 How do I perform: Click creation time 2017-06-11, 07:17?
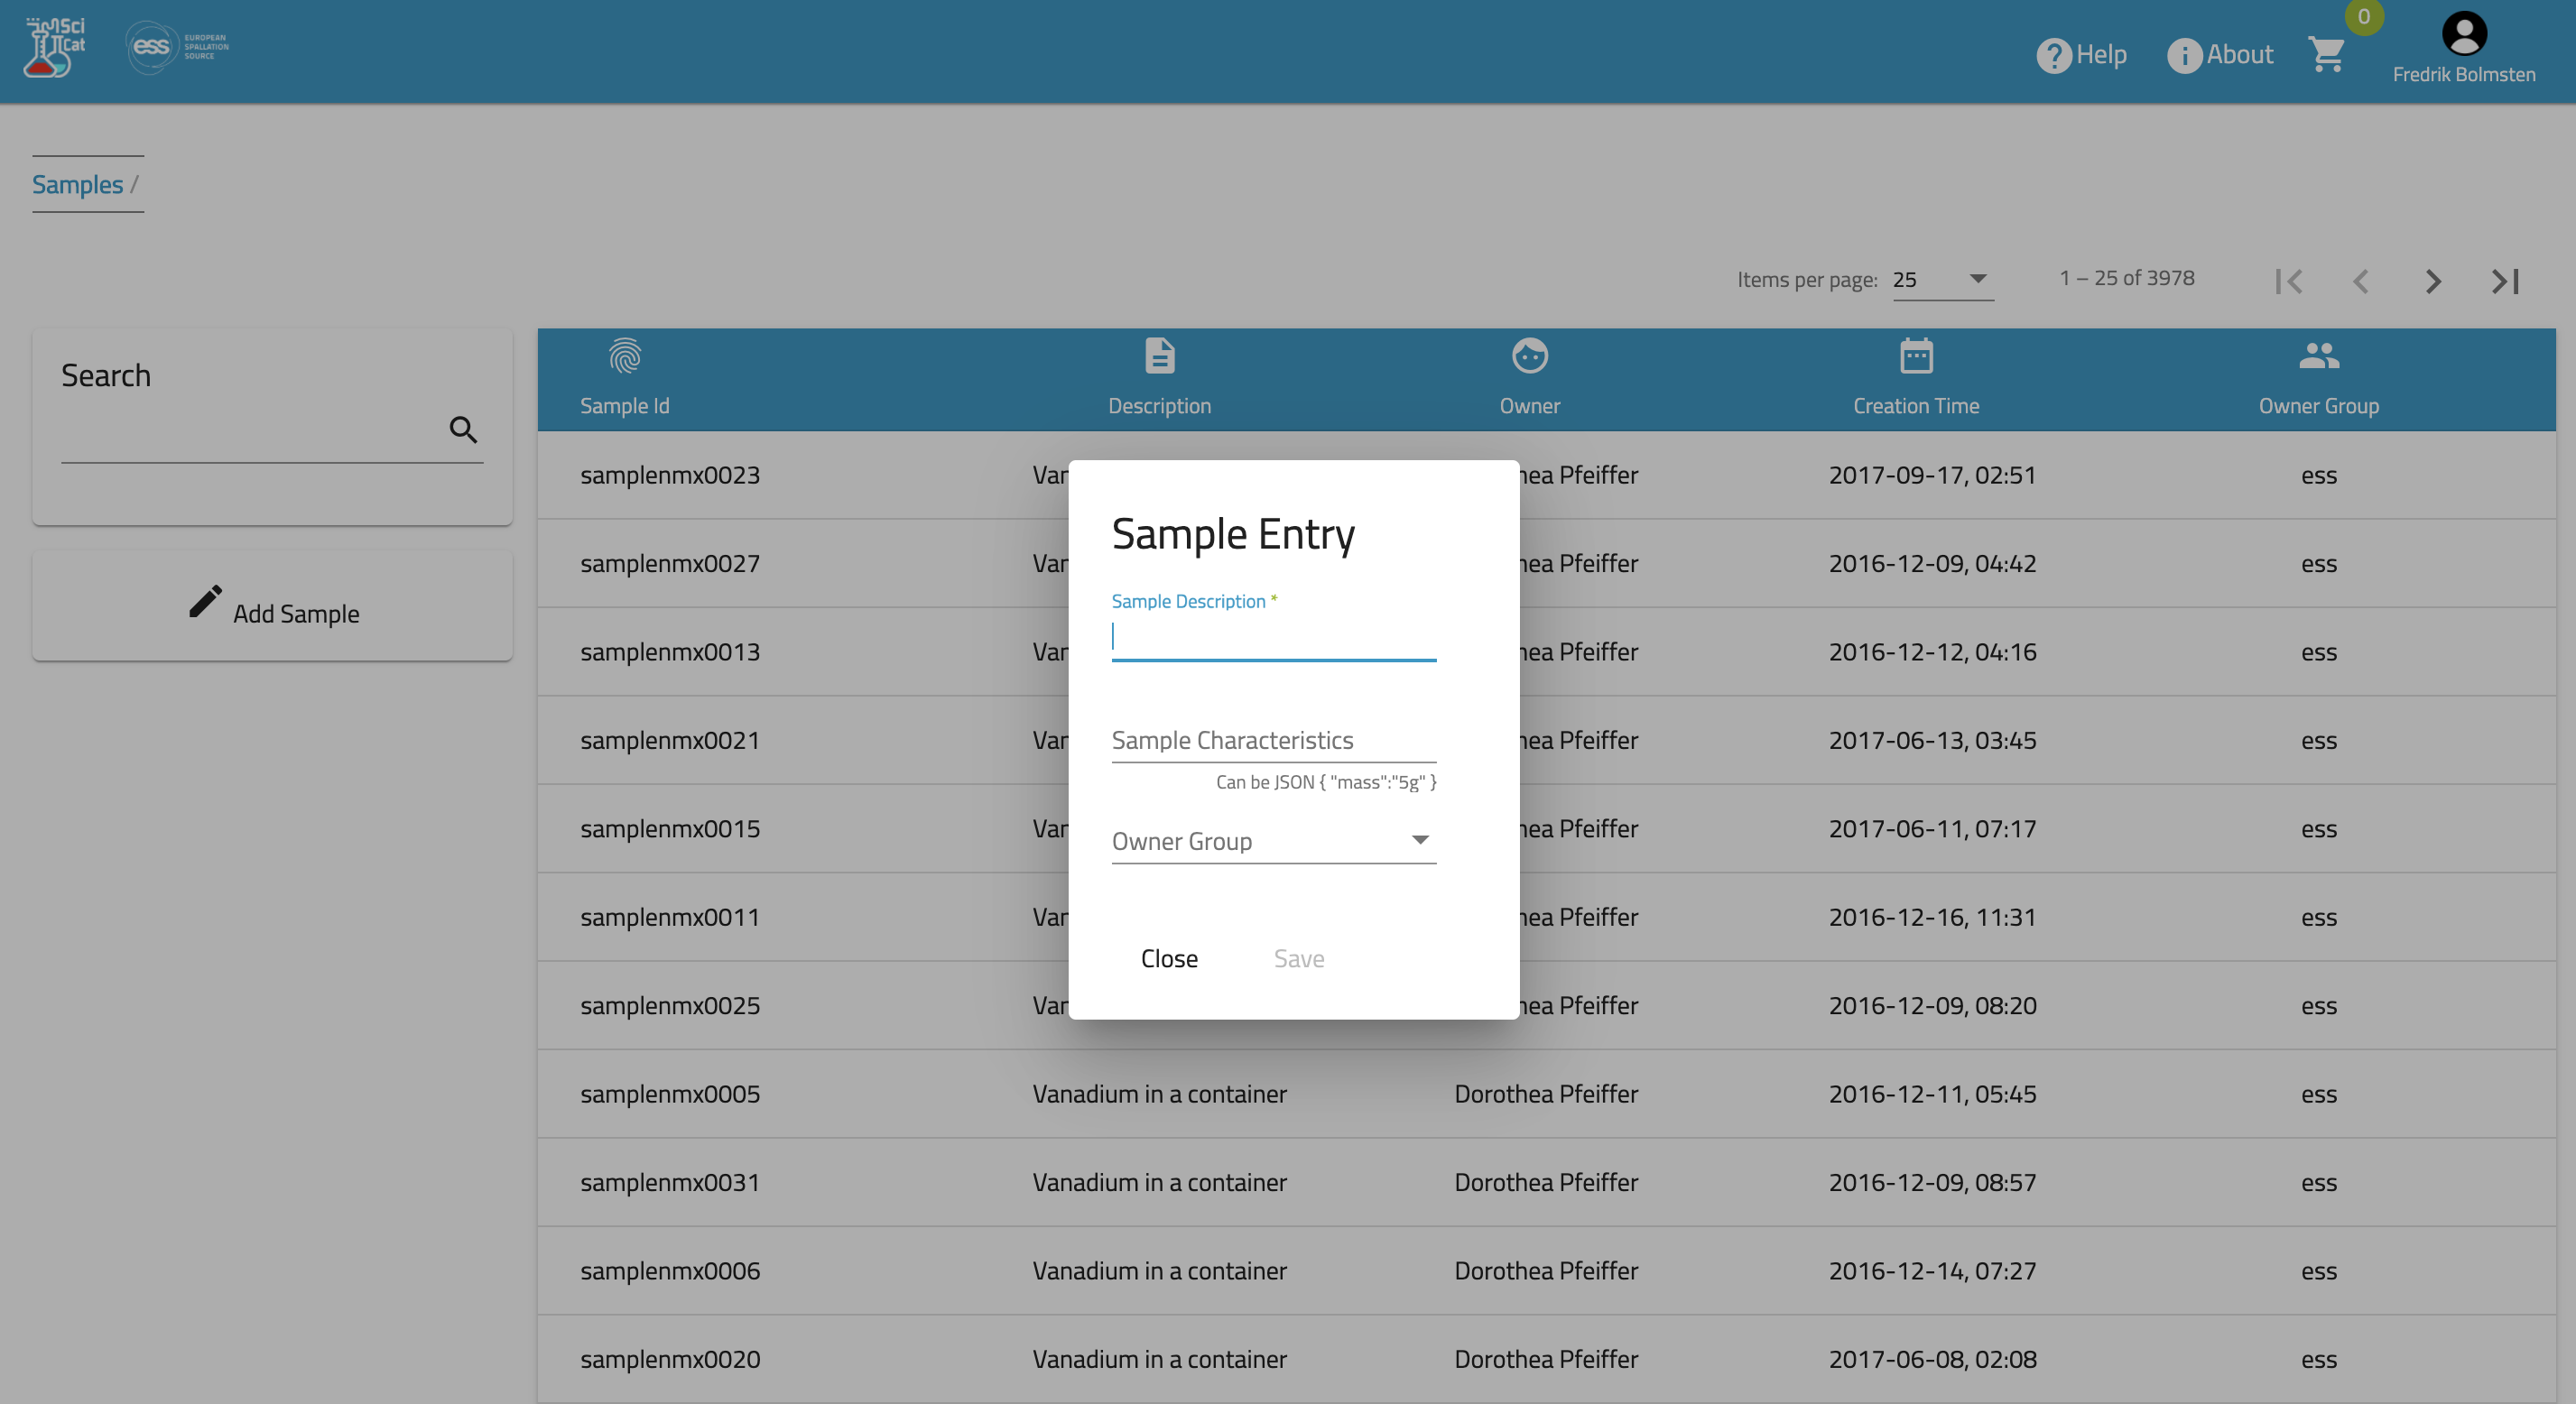[x=1932, y=829]
